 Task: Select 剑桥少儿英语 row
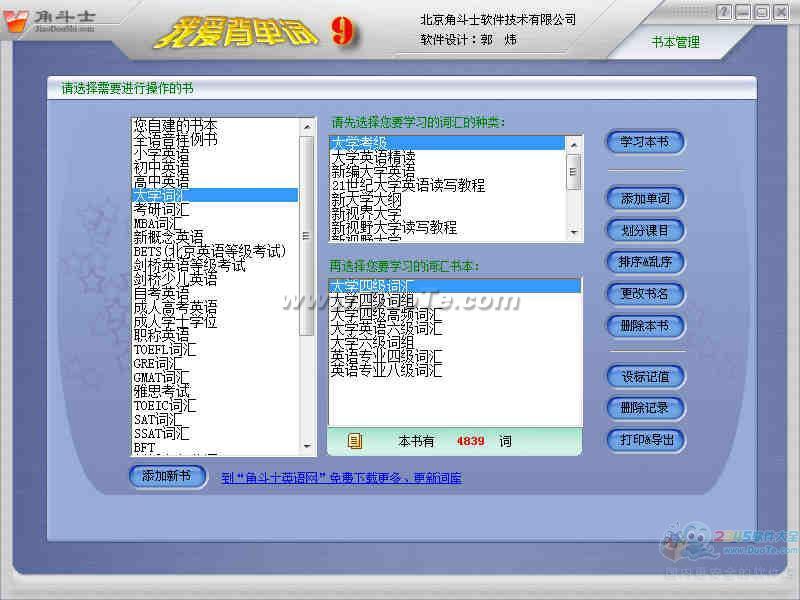pos(215,279)
